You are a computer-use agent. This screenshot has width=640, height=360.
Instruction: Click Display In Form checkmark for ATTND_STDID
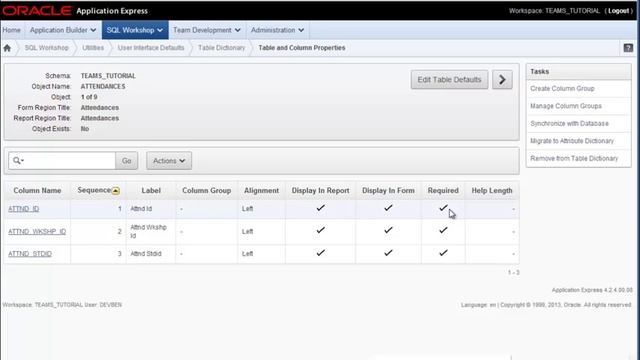click(x=388, y=253)
